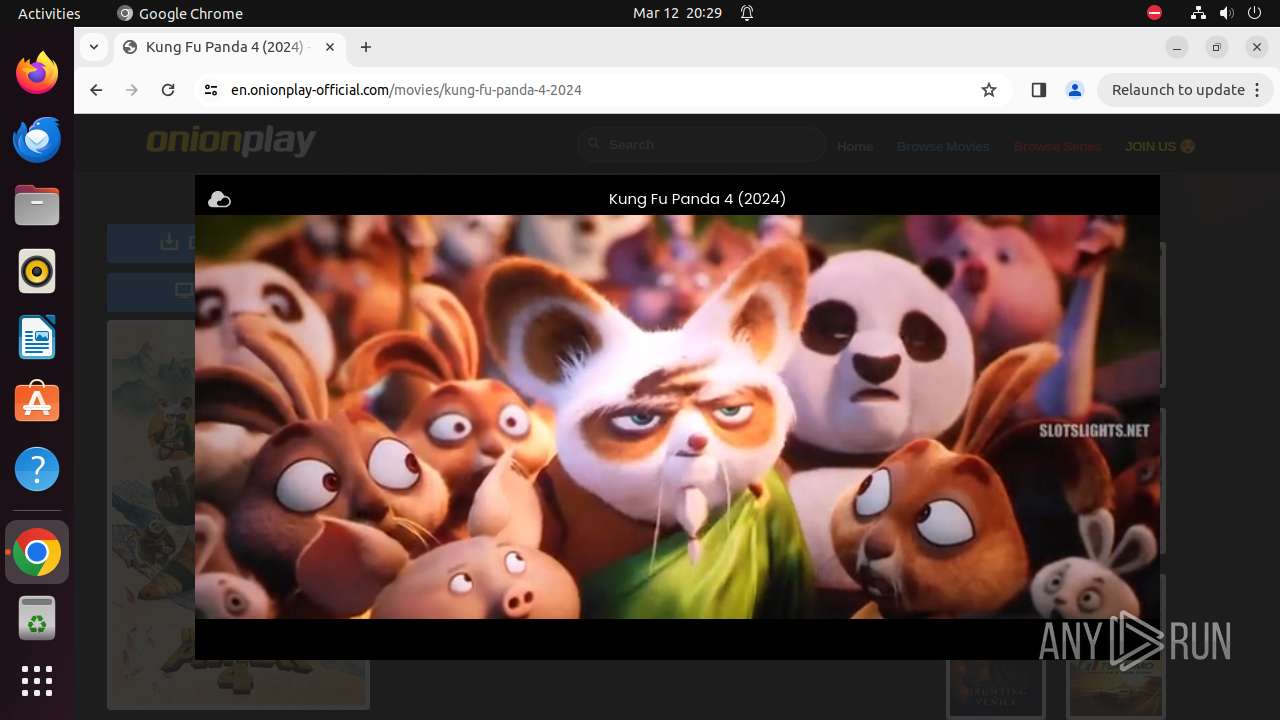The image size is (1280, 720).
Task: Click the cloud icon in the video player header
Action: click(x=219, y=200)
